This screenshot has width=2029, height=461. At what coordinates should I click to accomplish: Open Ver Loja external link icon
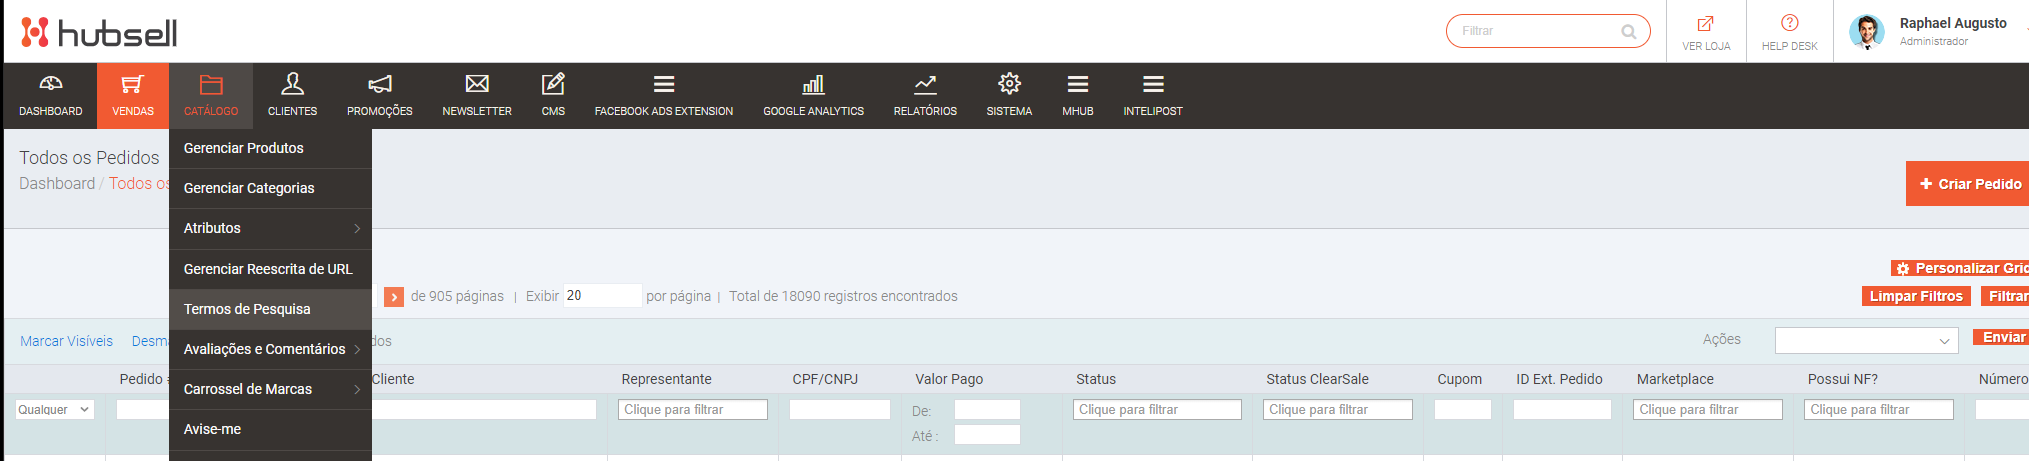[x=1706, y=23]
